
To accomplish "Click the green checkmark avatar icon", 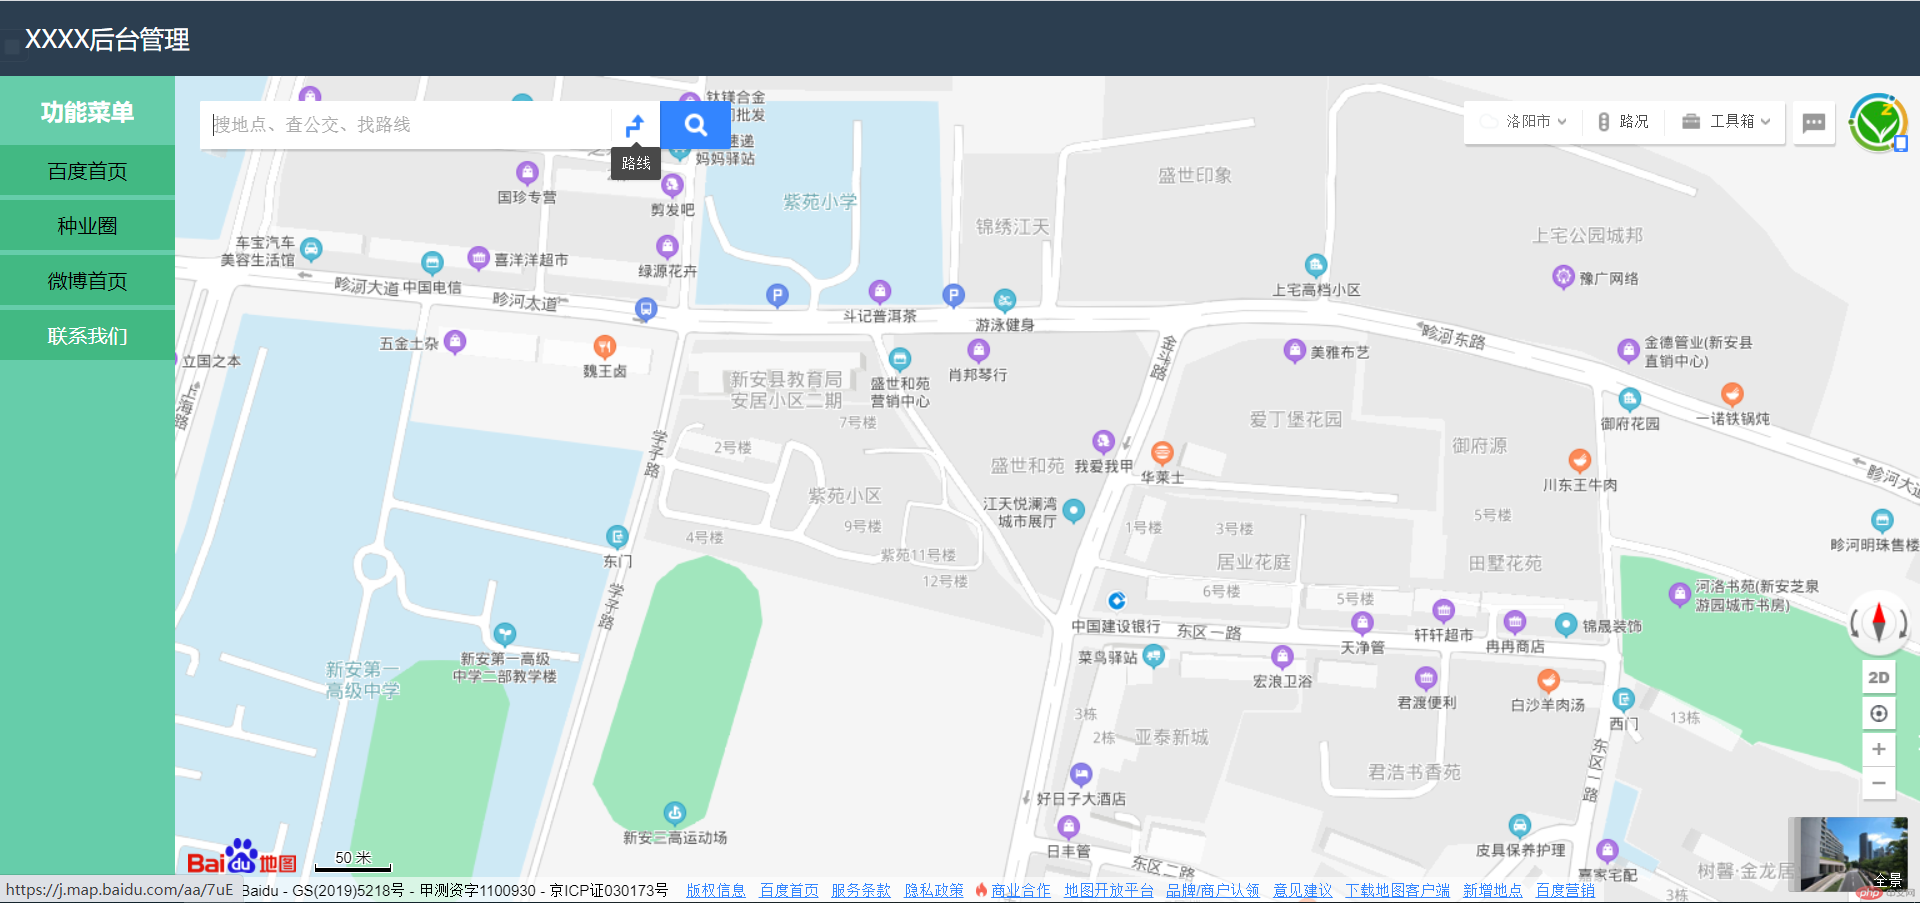I will tap(1877, 122).
